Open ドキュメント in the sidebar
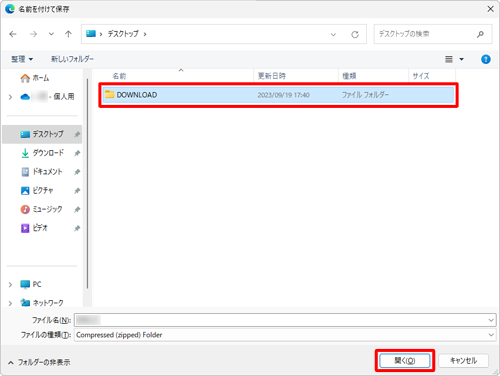 tap(47, 172)
